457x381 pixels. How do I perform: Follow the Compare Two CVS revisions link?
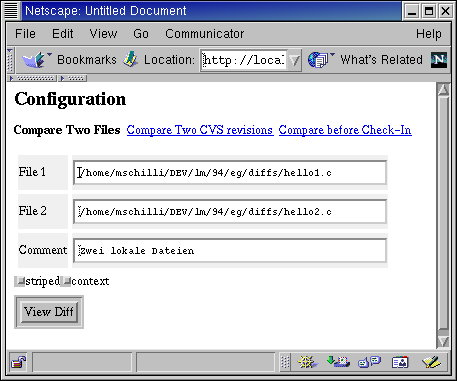[200, 130]
